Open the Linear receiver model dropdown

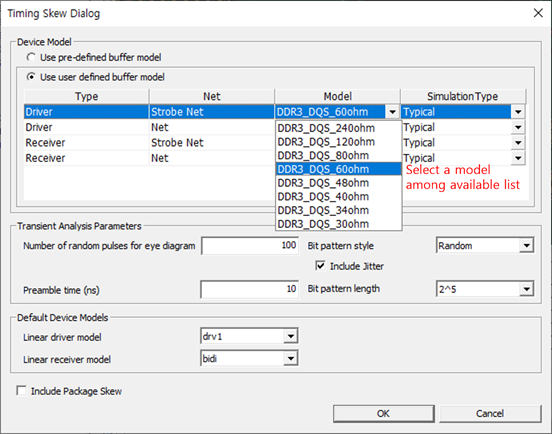[x=290, y=359]
